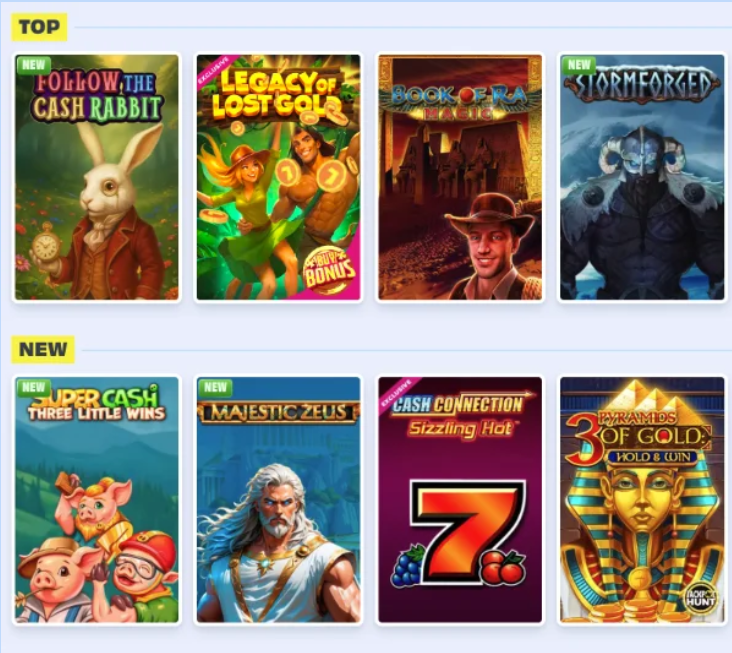Open Follow the Cash Rabbit game
The height and width of the screenshot is (653, 732).
tap(97, 177)
